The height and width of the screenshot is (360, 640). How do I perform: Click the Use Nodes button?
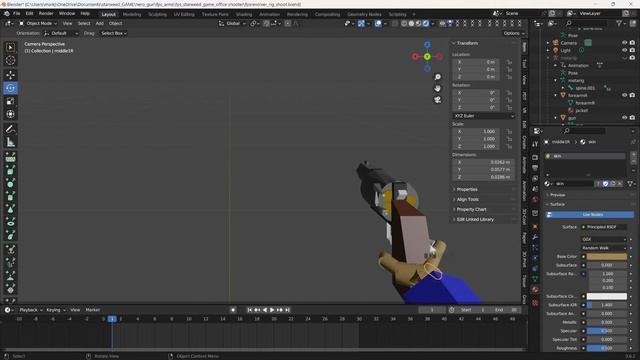pos(590,215)
